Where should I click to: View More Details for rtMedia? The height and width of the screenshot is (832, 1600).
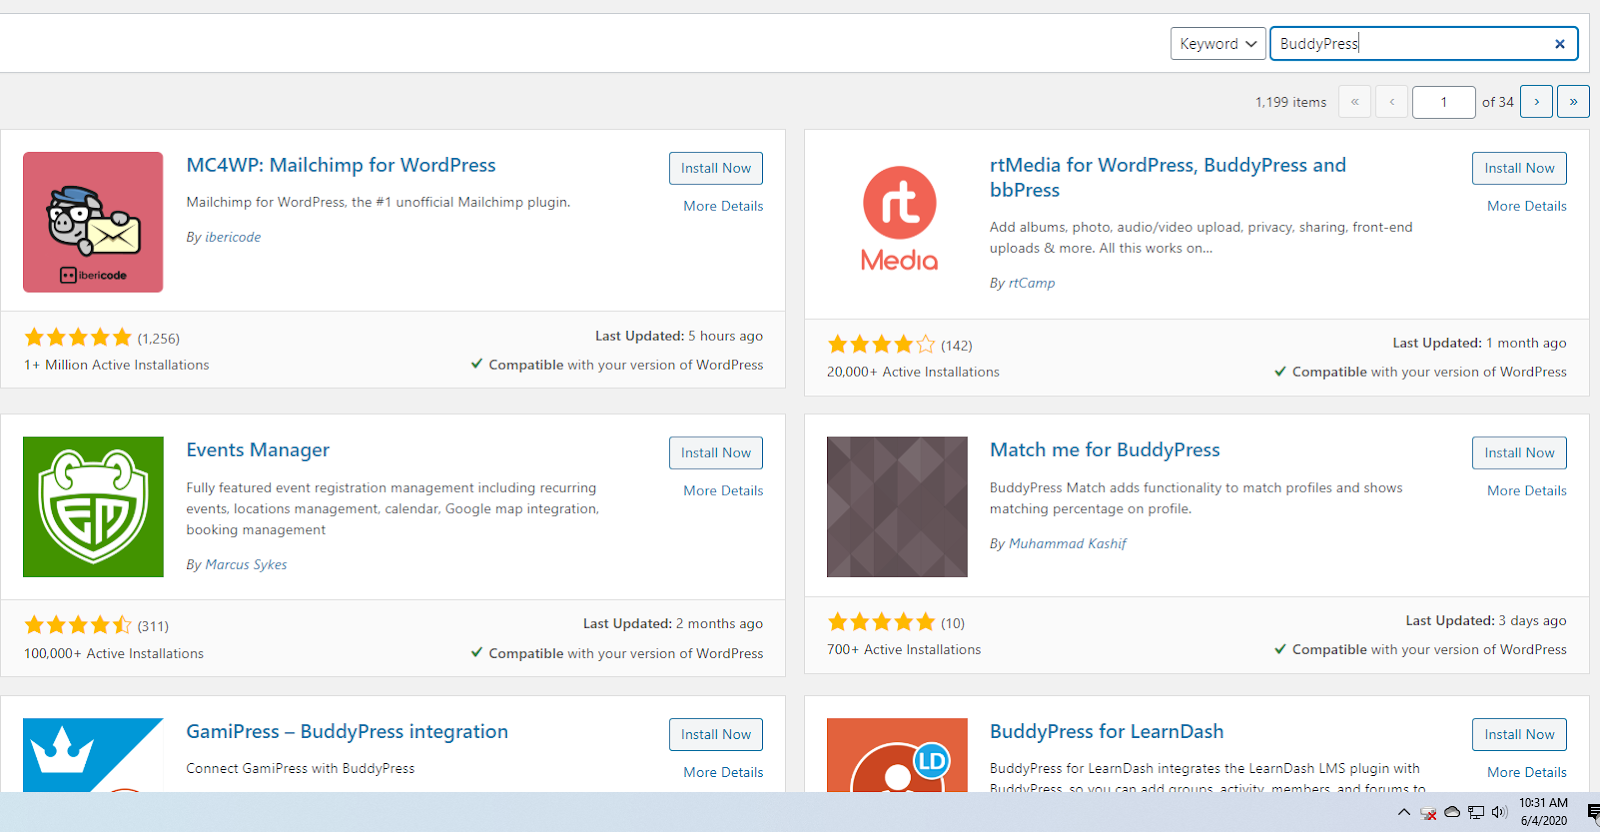[x=1527, y=206]
